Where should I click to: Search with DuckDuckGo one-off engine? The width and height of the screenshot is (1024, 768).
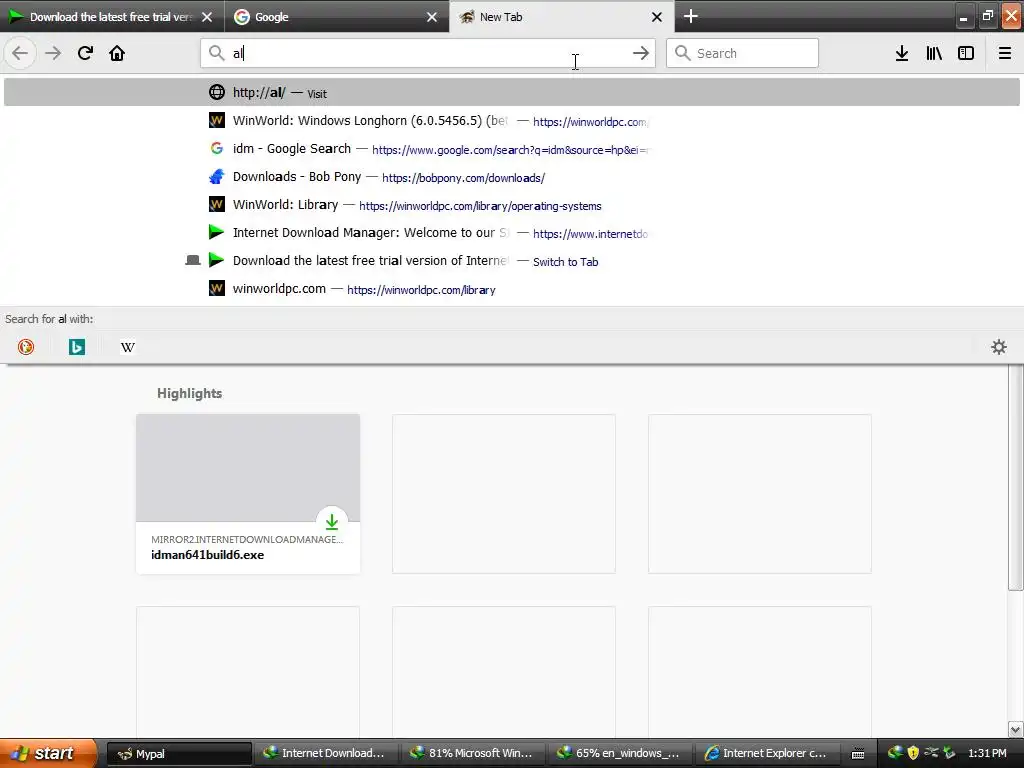[25, 347]
